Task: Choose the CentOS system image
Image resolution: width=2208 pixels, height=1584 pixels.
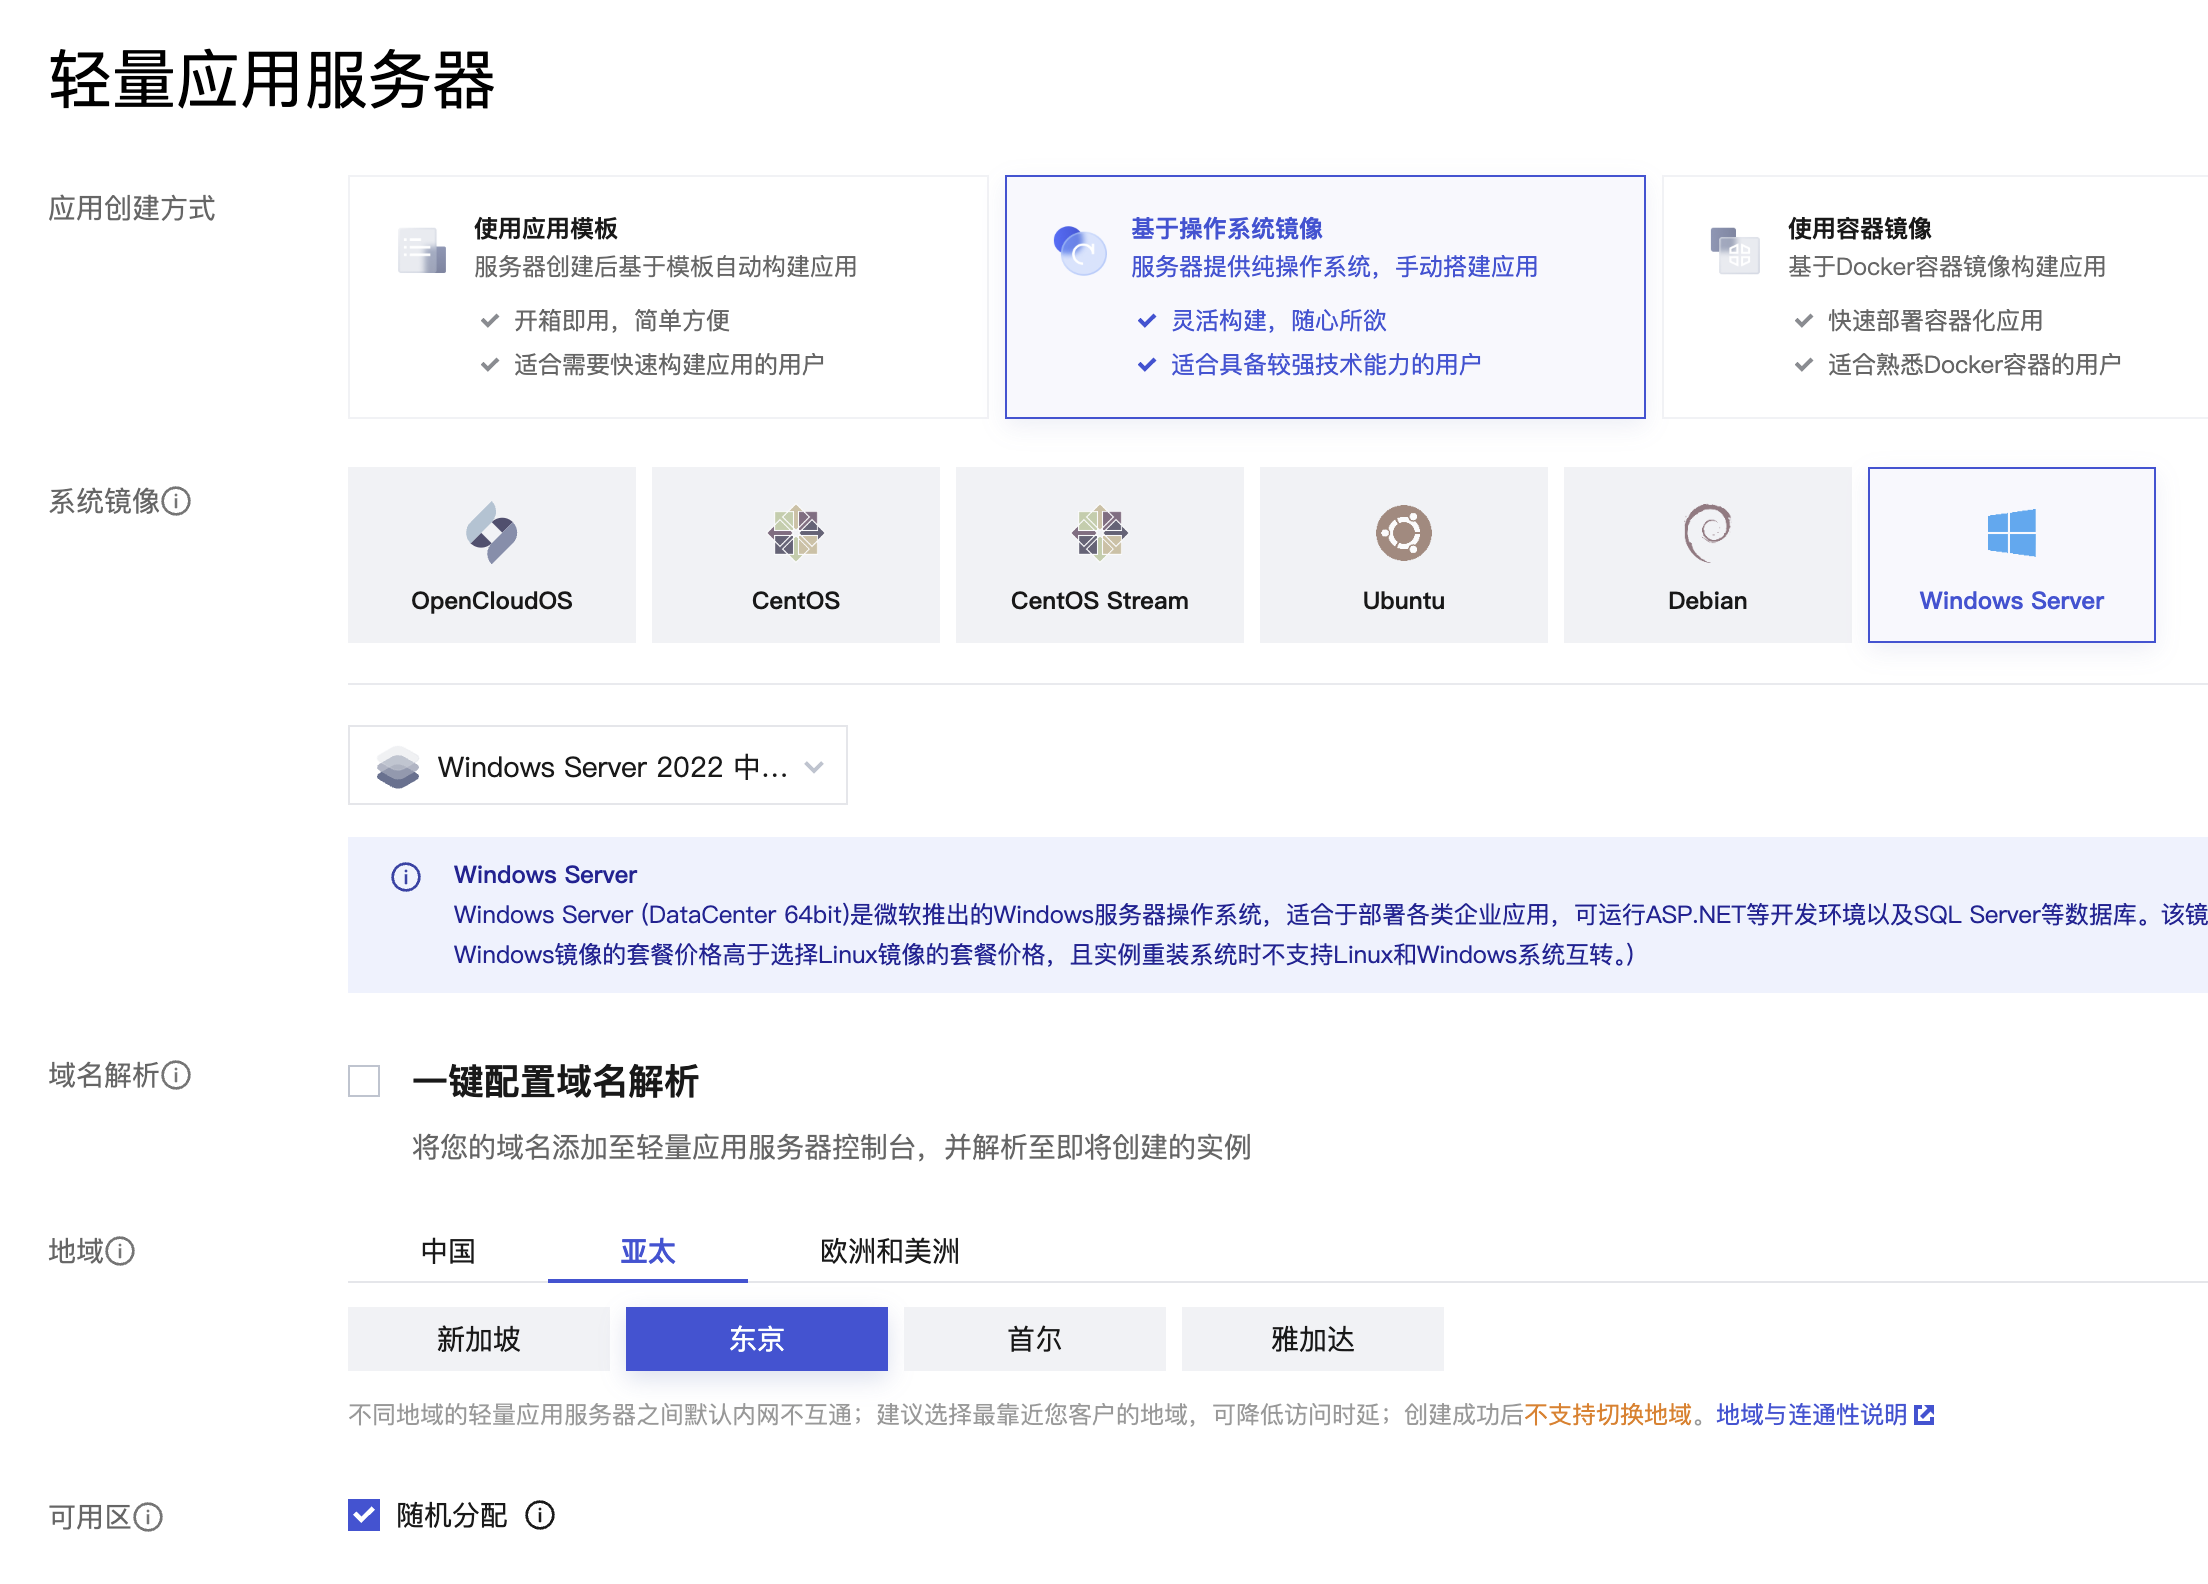Action: point(795,555)
